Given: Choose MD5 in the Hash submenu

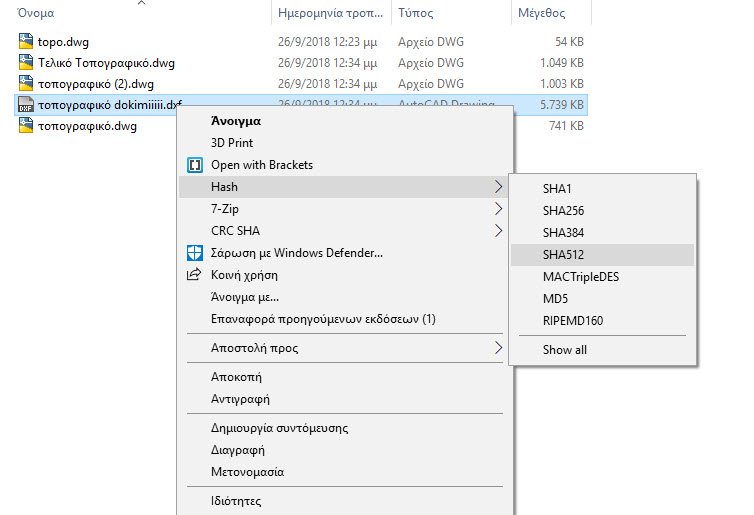Looking at the screenshot, I should tap(556, 298).
